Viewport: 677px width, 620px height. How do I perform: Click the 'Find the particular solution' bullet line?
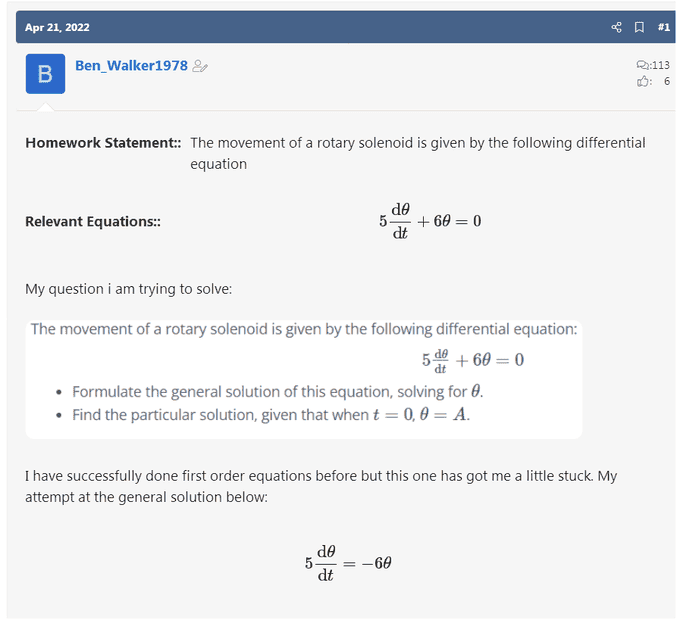[x=270, y=414]
